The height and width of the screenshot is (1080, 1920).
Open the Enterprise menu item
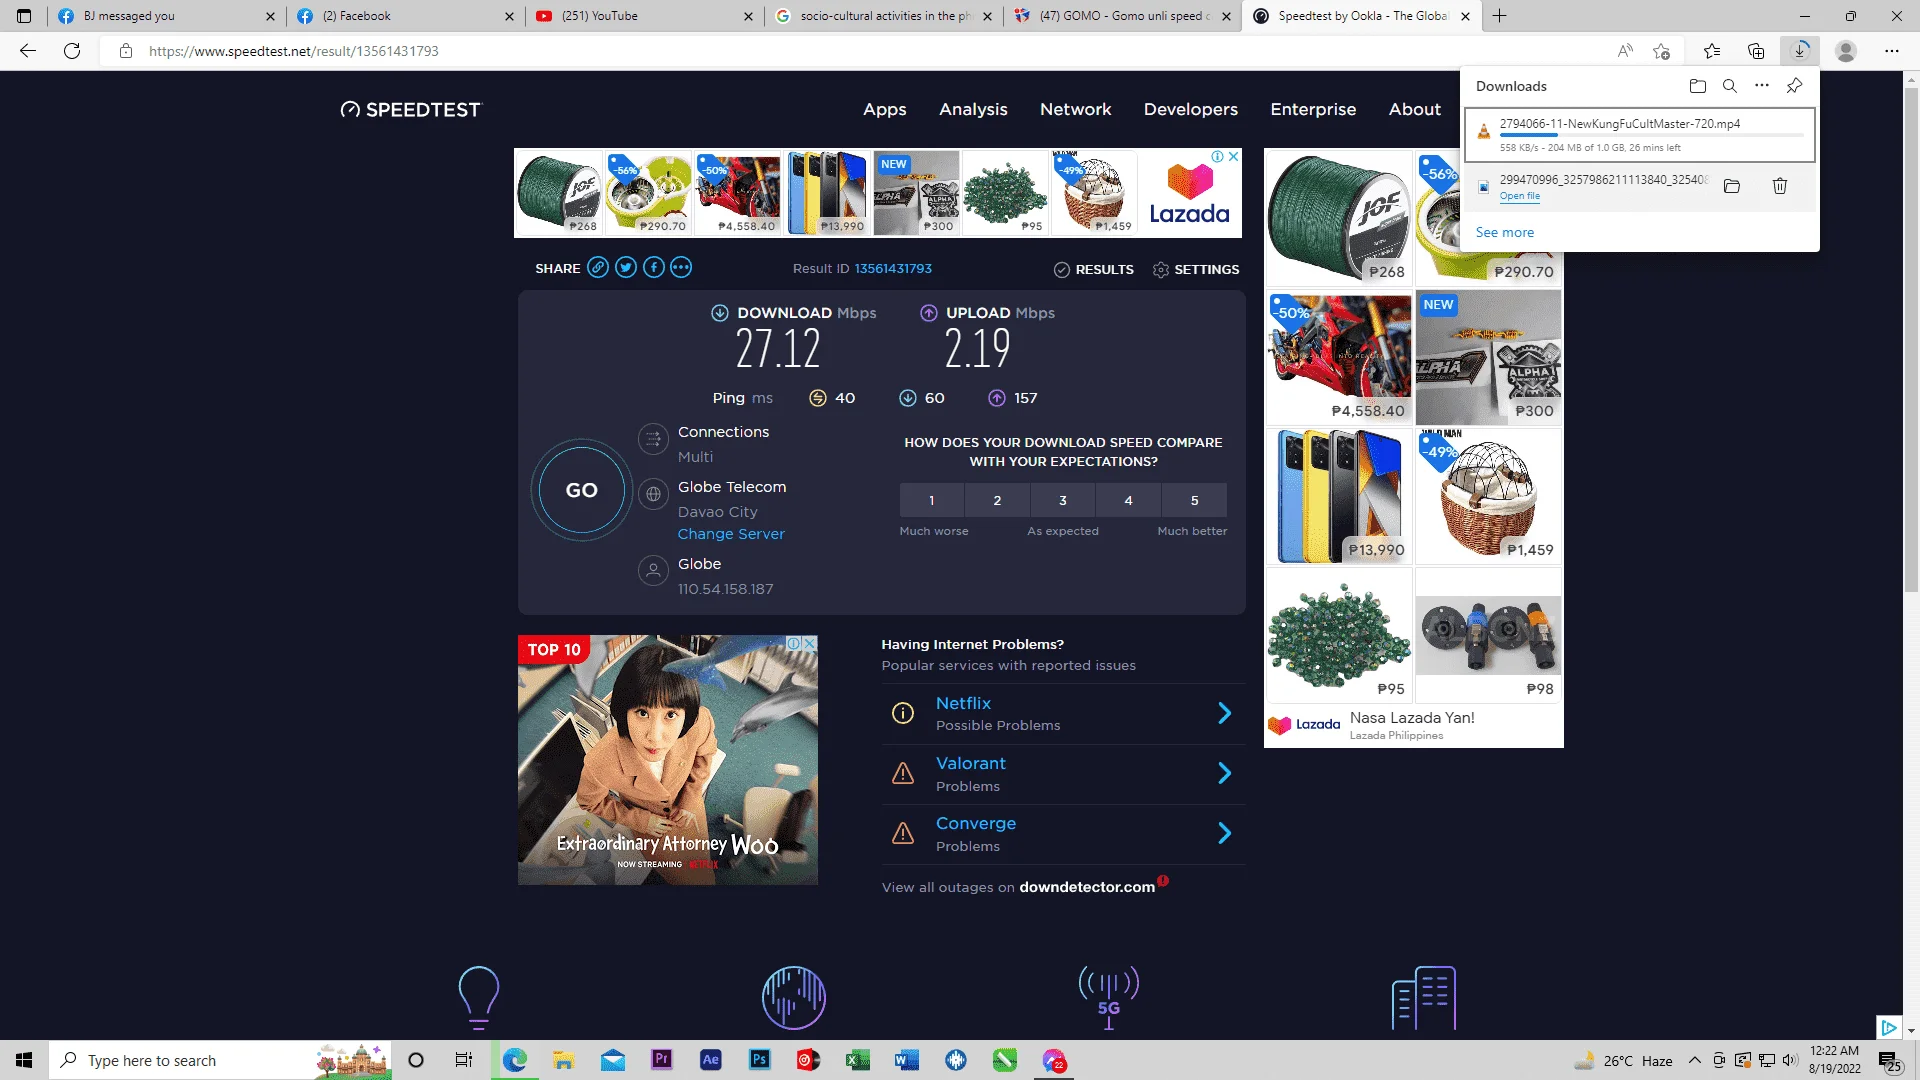(1313, 109)
